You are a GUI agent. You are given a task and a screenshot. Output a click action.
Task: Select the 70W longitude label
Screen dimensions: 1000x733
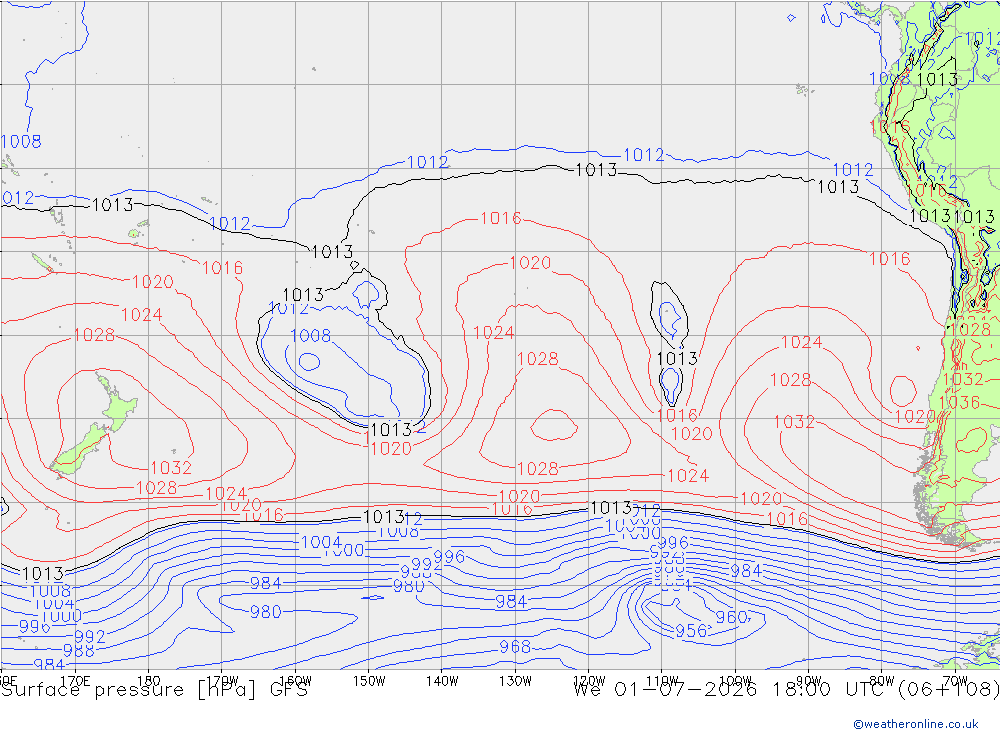955,681
